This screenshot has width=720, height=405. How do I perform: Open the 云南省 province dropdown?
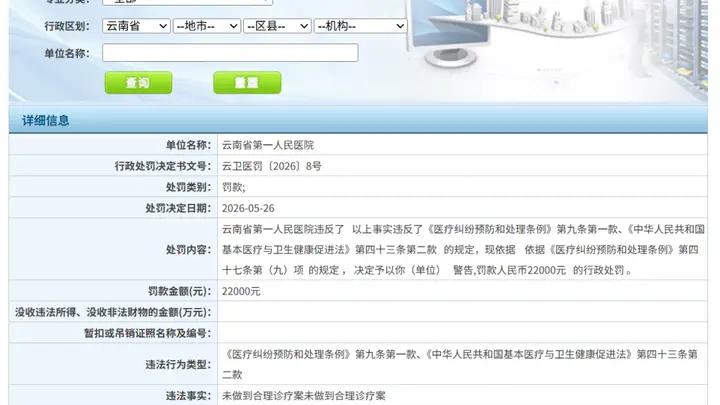coord(136,26)
